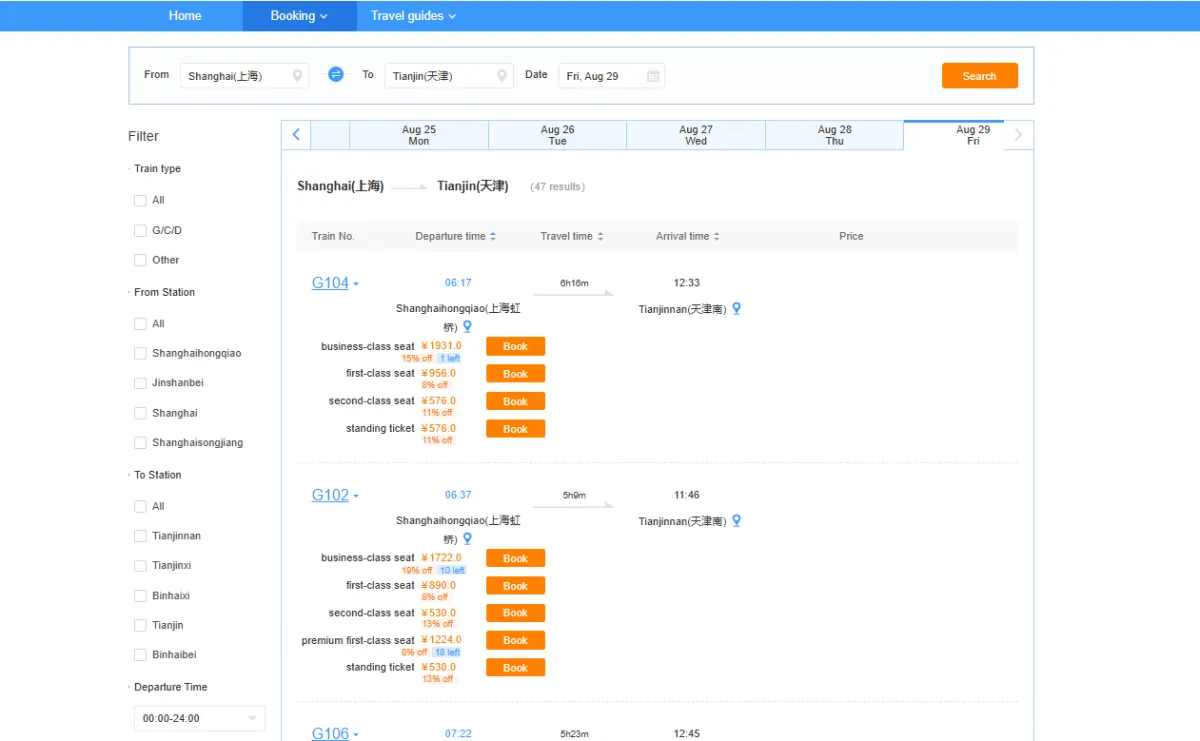The height and width of the screenshot is (741, 1200).
Task: Open the calendar icon in the Date field
Action: click(x=653, y=76)
